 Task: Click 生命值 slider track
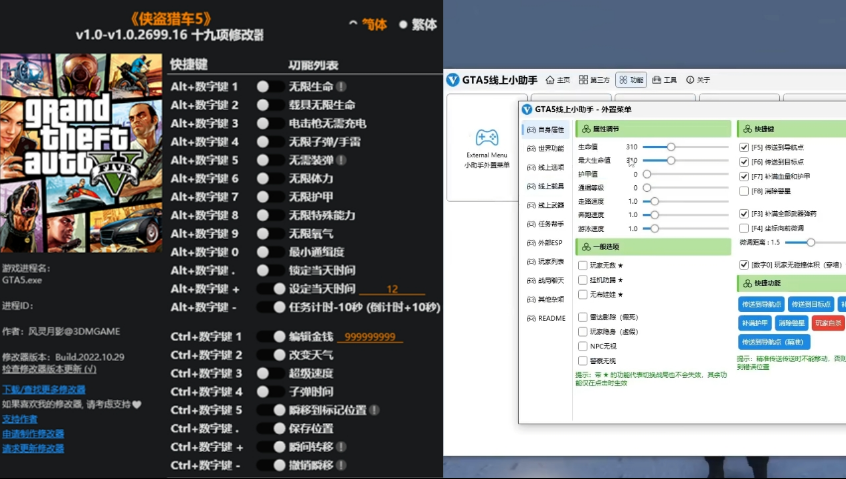(685, 147)
